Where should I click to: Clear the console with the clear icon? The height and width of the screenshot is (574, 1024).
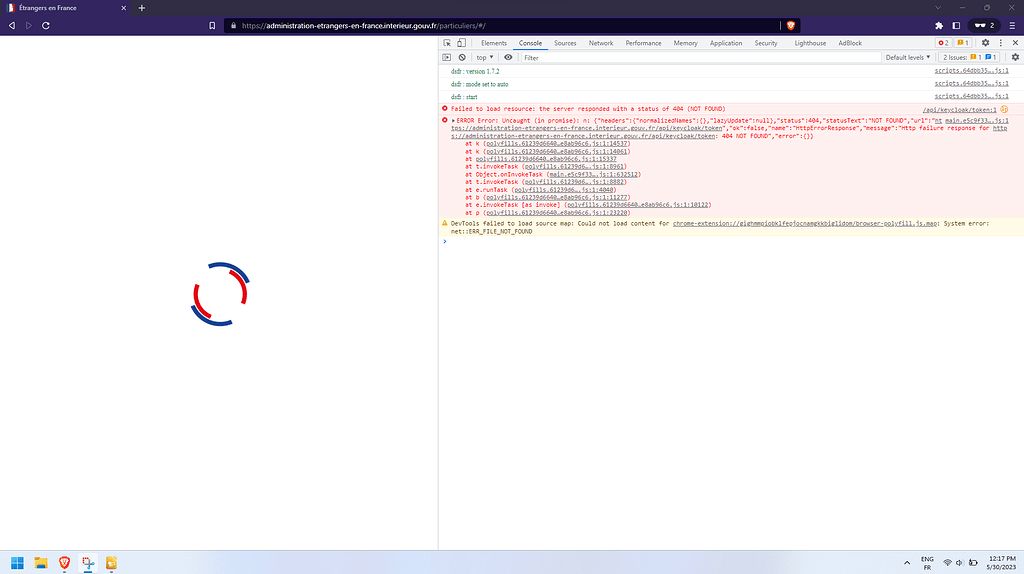(x=462, y=58)
